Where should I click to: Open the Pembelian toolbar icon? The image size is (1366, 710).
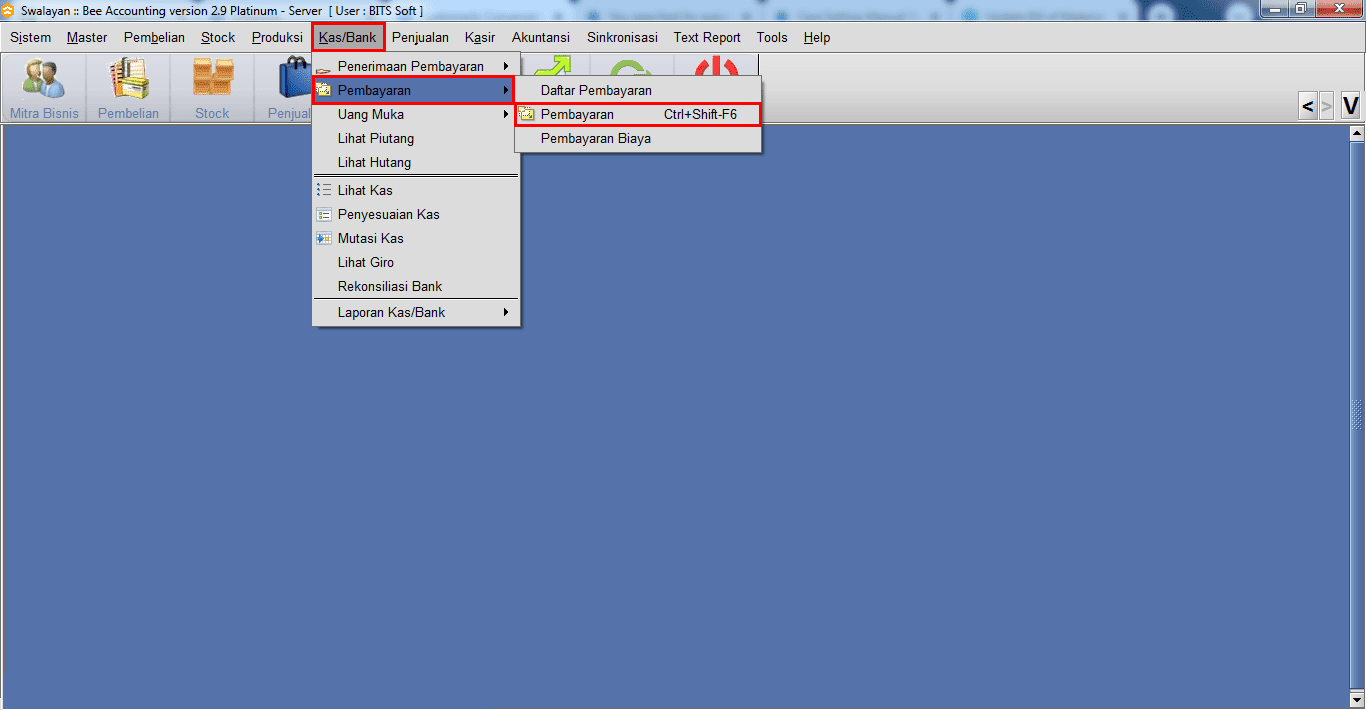128,88
